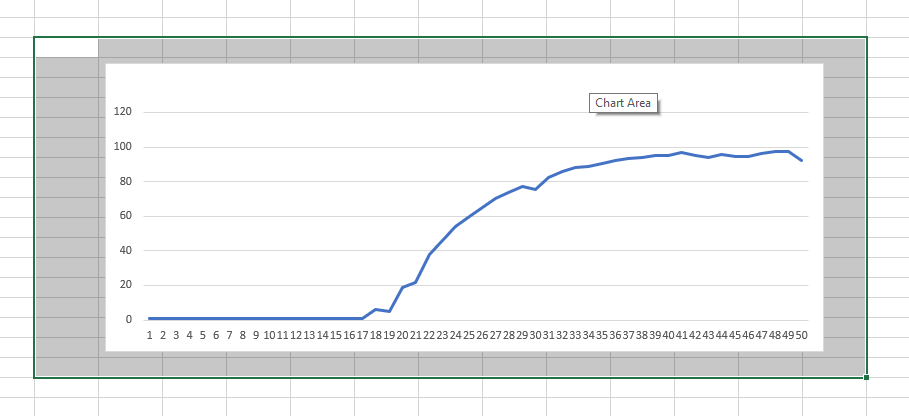The image size is (909, 416).
Task: Click the horizontal axis label "50"
Action: point(802,336)
